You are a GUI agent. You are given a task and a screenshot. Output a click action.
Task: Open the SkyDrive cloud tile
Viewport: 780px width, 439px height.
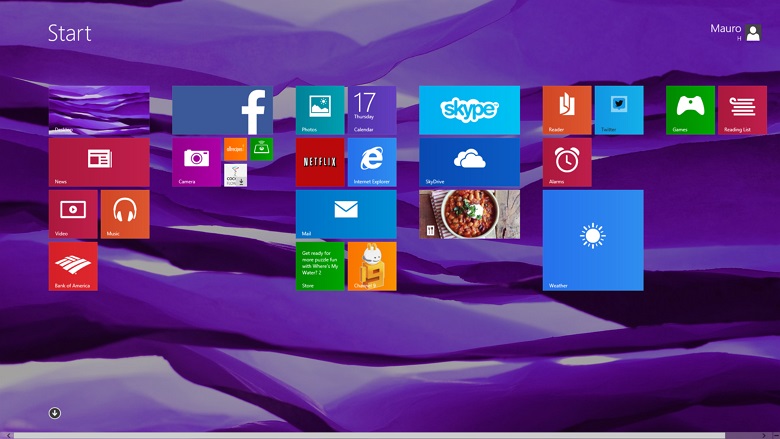[x=470, y=162]
